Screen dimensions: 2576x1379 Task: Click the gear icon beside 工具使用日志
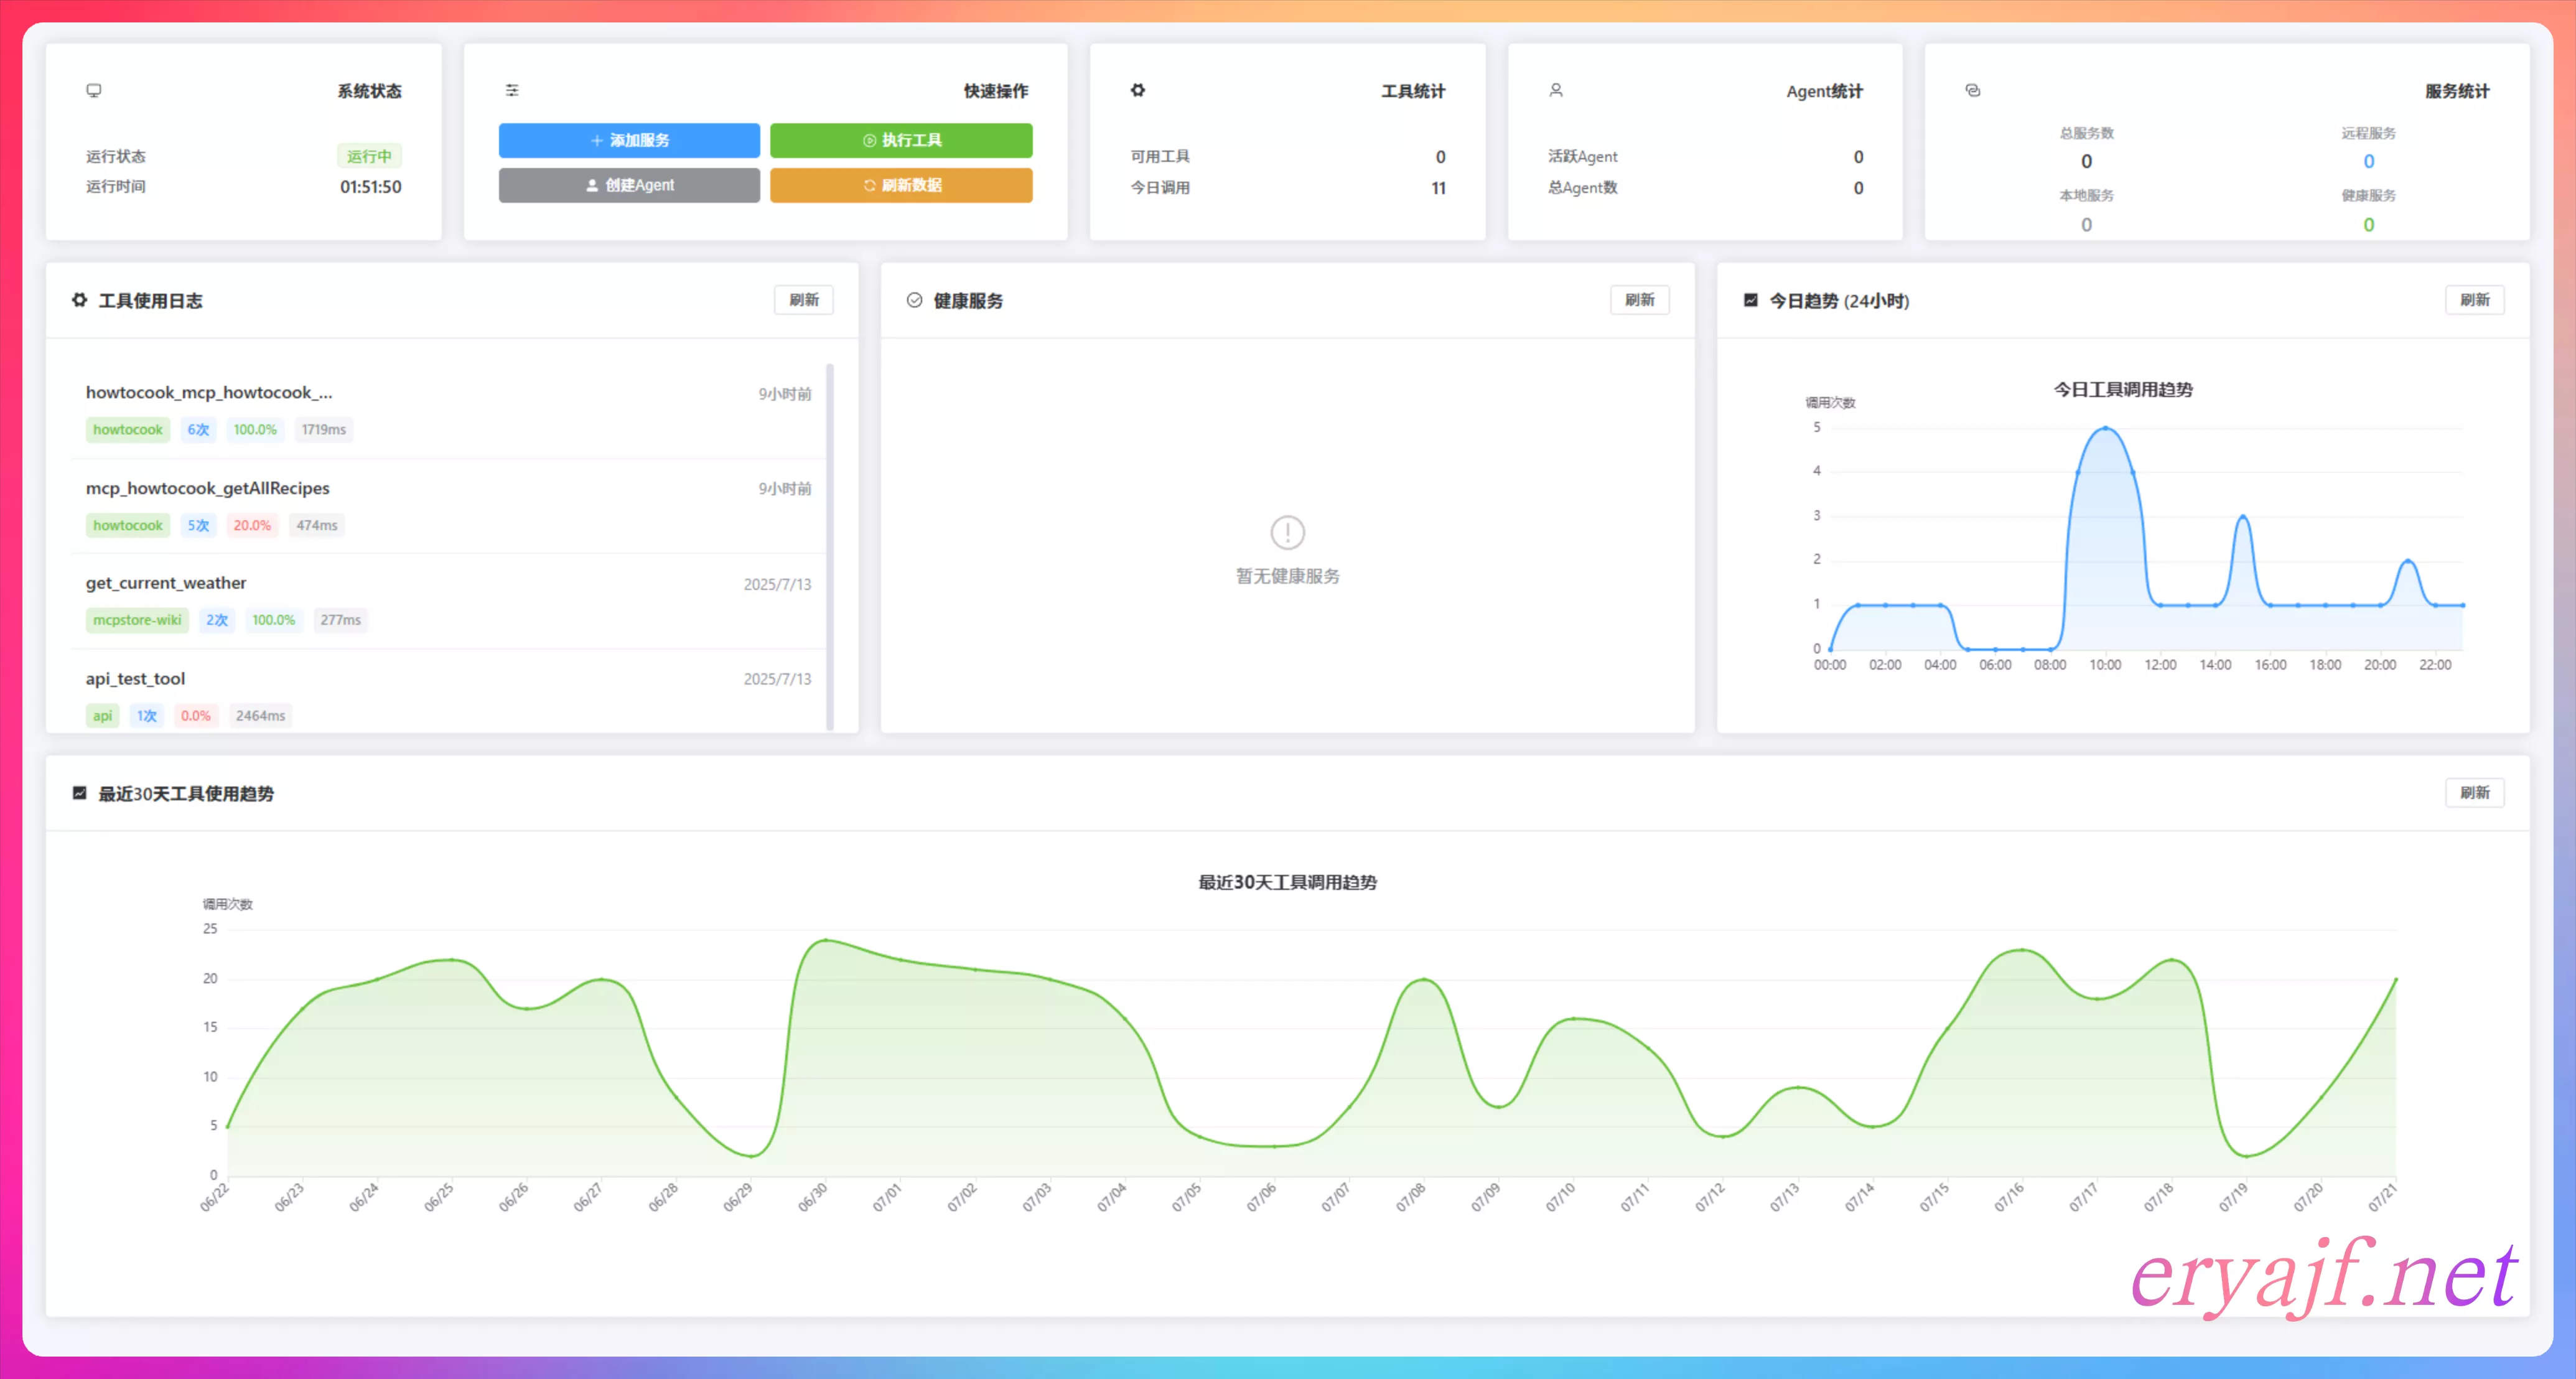click(79, 300)
